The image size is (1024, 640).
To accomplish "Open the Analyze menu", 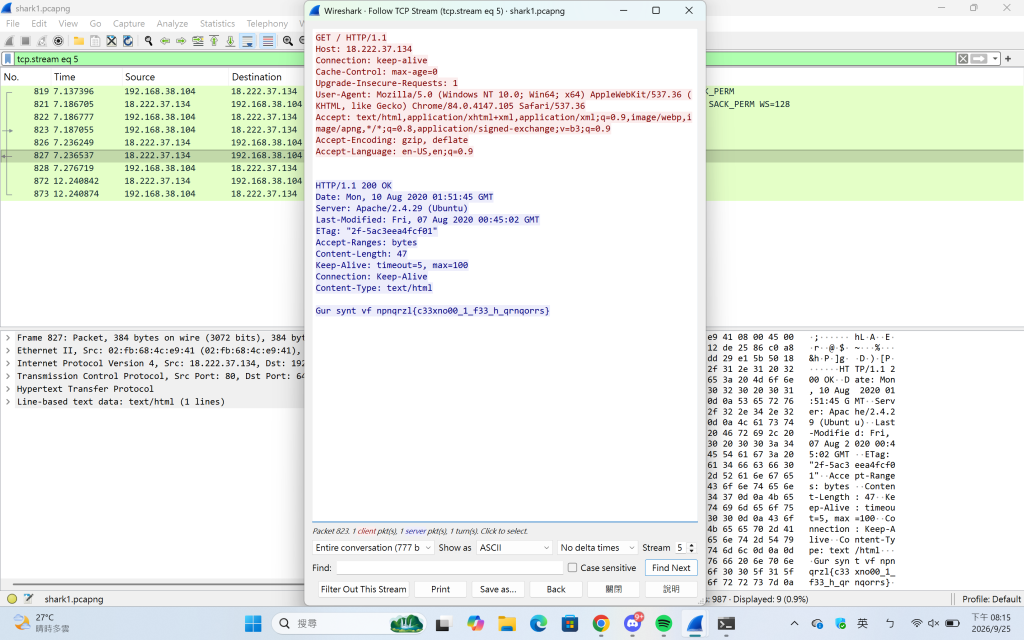I will (x=172, y=24).
